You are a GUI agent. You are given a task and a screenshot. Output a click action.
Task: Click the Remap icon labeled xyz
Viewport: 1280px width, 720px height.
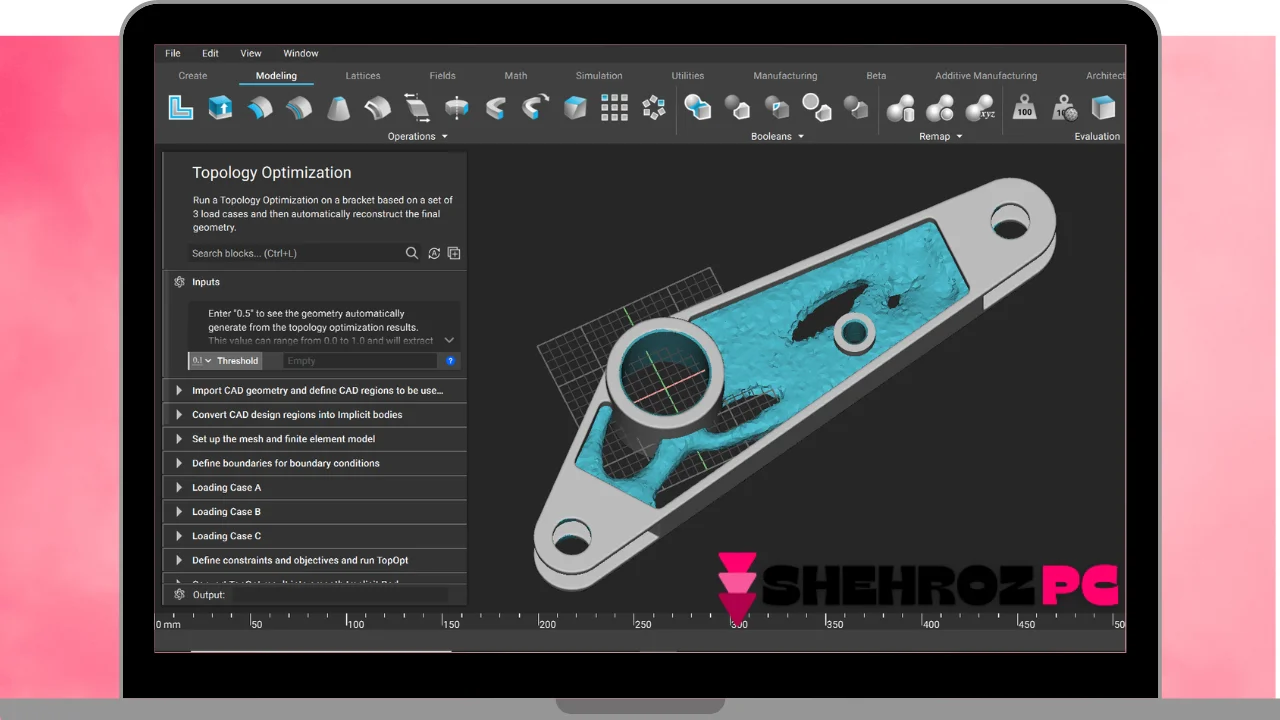point(980,107)
